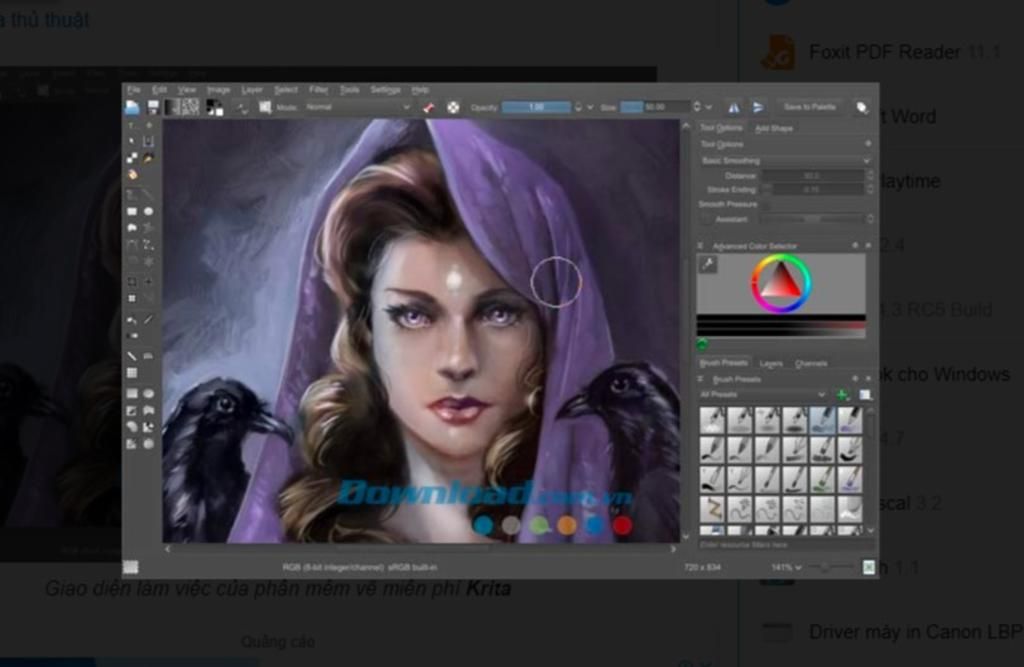Viewport: 1024px width, 667px height.
Task: Open the 141% zoom dropdown
Action: (786, 567)
